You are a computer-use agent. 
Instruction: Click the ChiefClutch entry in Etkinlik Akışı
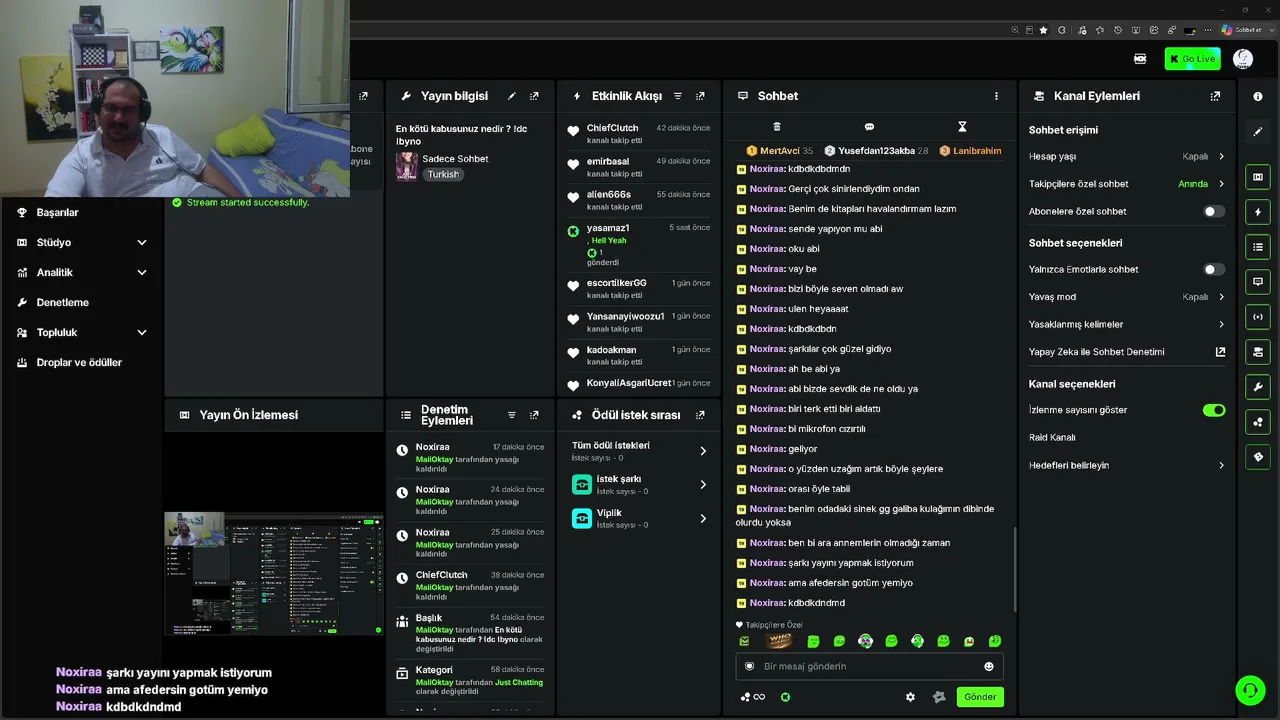coord(638,134)
